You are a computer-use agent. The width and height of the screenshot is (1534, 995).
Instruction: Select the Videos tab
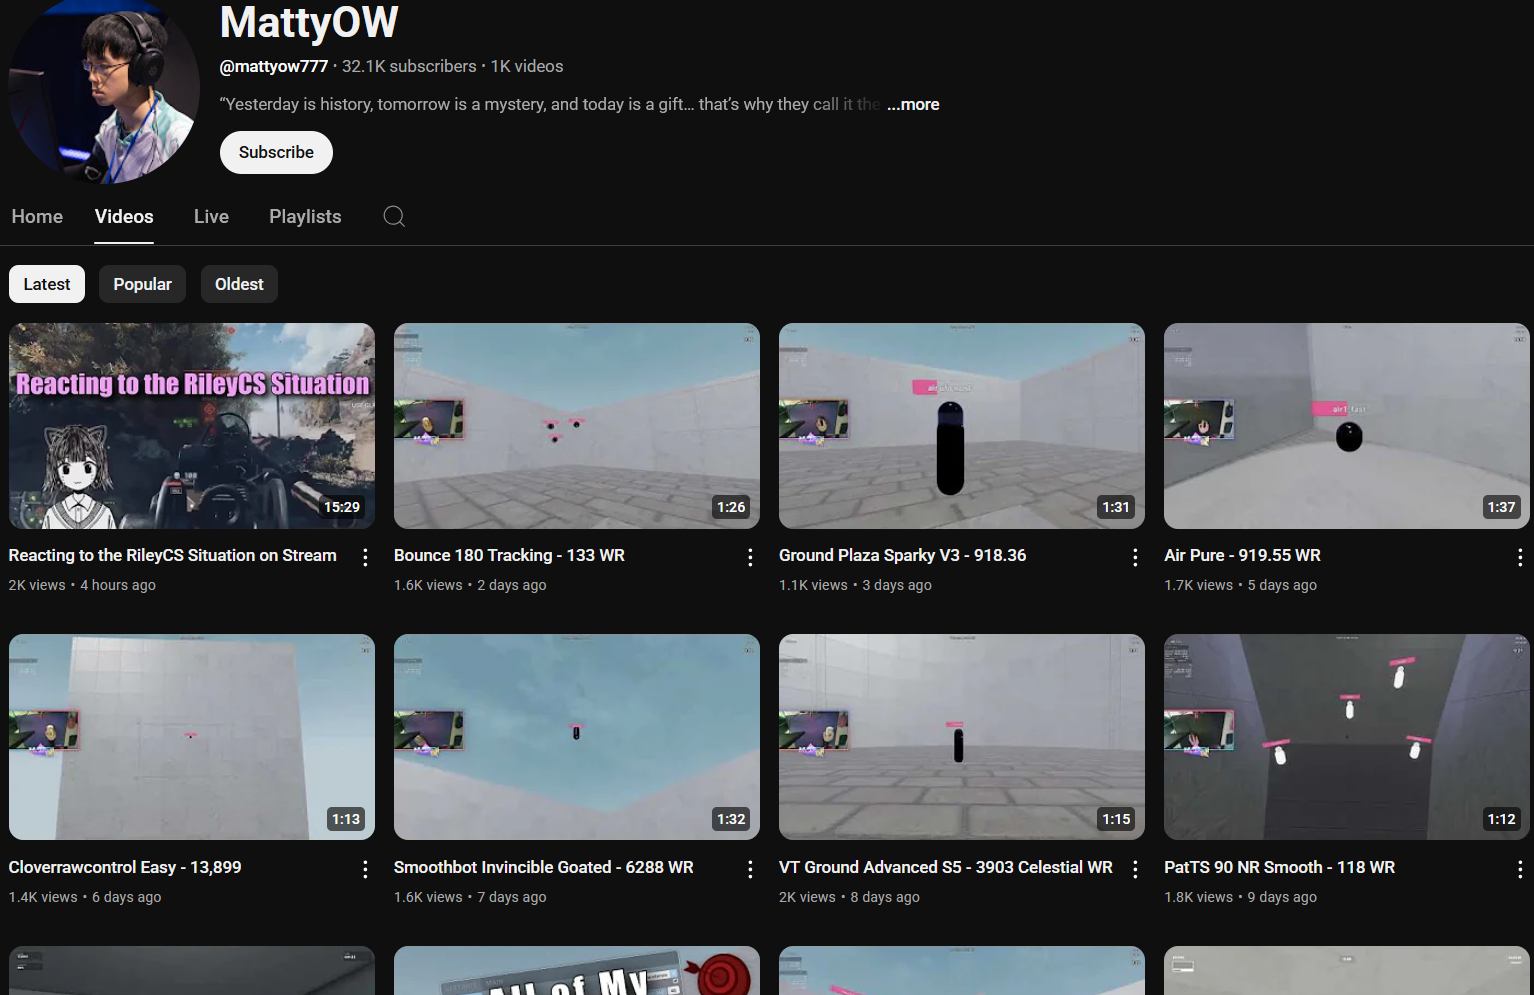point(124,216)
